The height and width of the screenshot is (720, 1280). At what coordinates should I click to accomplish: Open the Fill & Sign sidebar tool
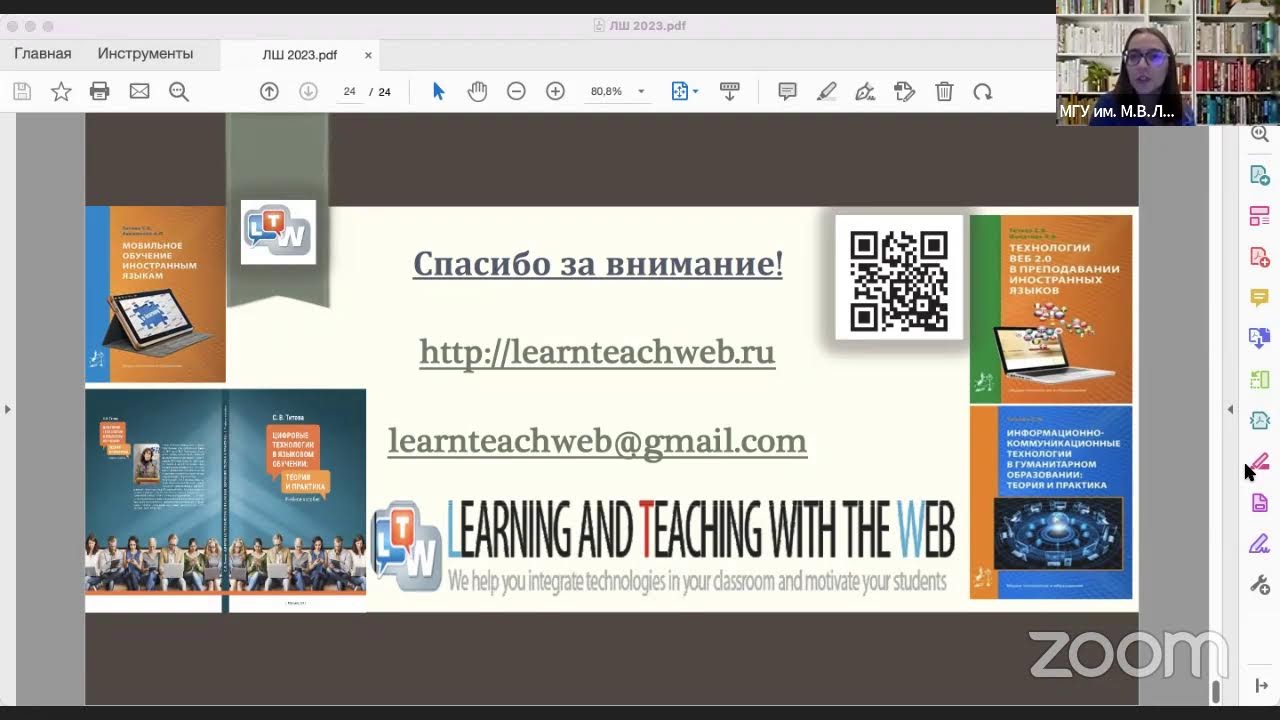pos(1260,544)
